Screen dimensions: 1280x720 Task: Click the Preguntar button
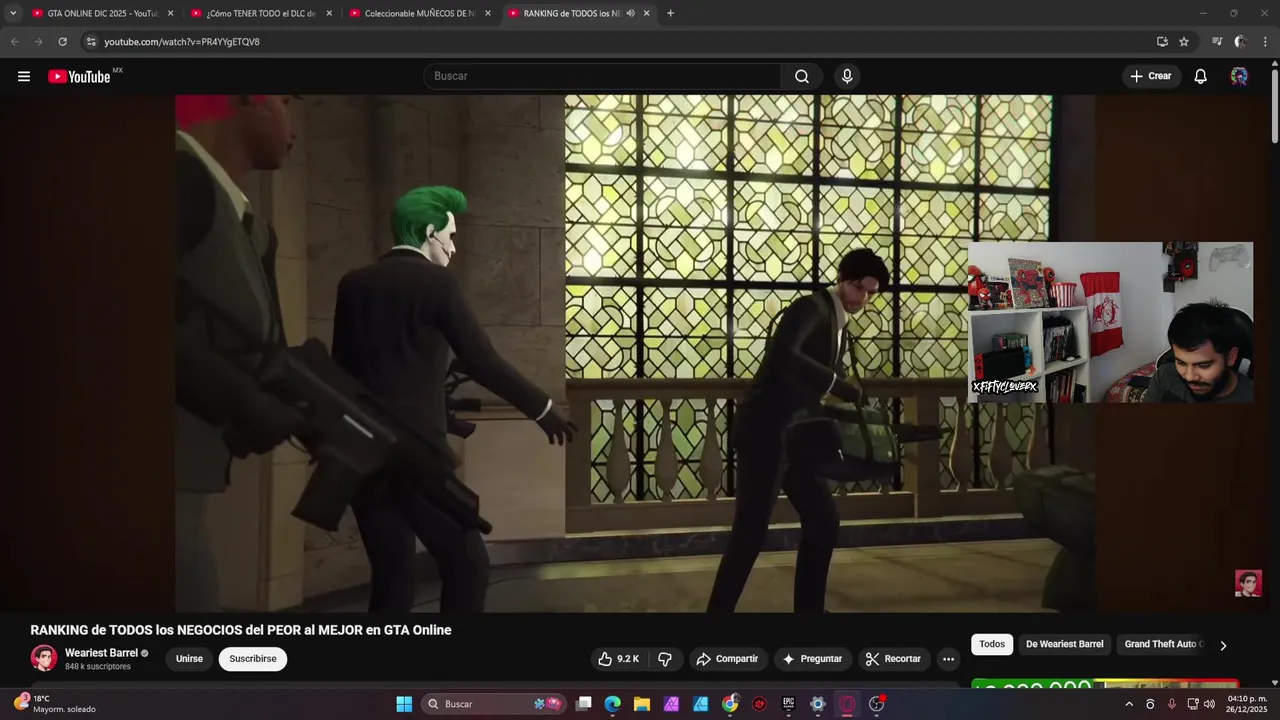pos(812,659)
